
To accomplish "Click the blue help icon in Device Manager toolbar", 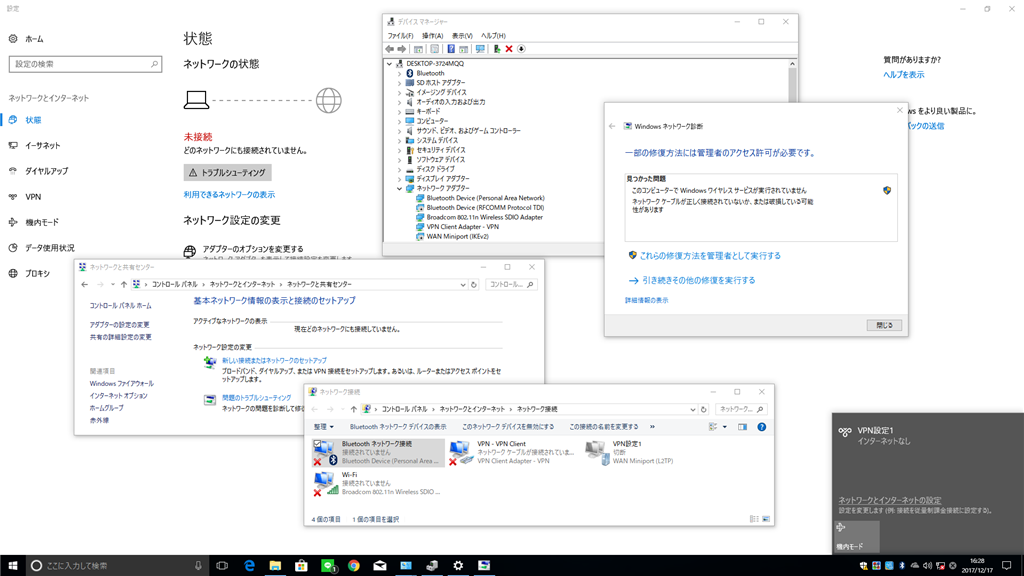I will pos(451,49).
